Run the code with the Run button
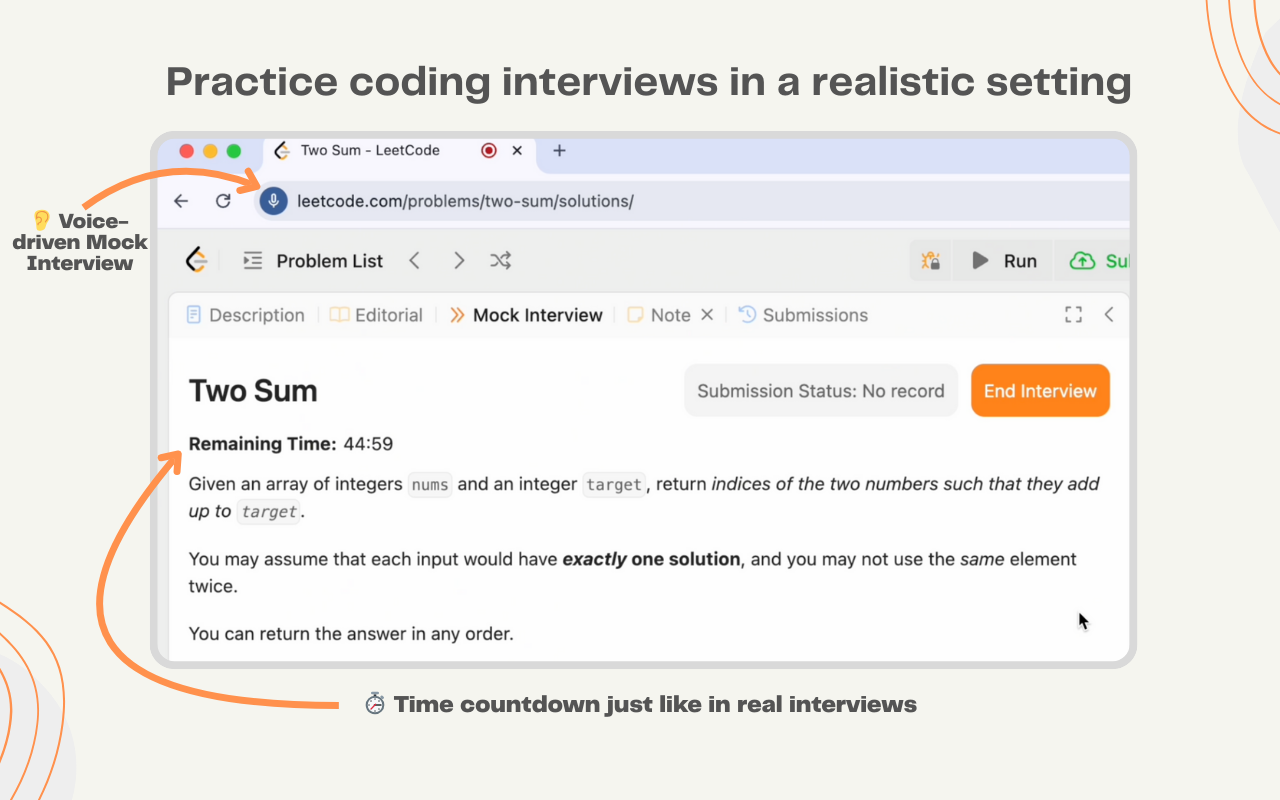The width and height of the screenshot is (1280, 800). click(x=1004, y=261)
